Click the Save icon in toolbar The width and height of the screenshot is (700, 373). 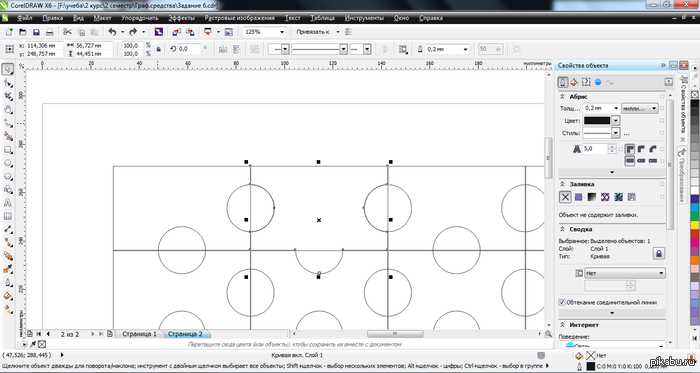coord(36,32)
